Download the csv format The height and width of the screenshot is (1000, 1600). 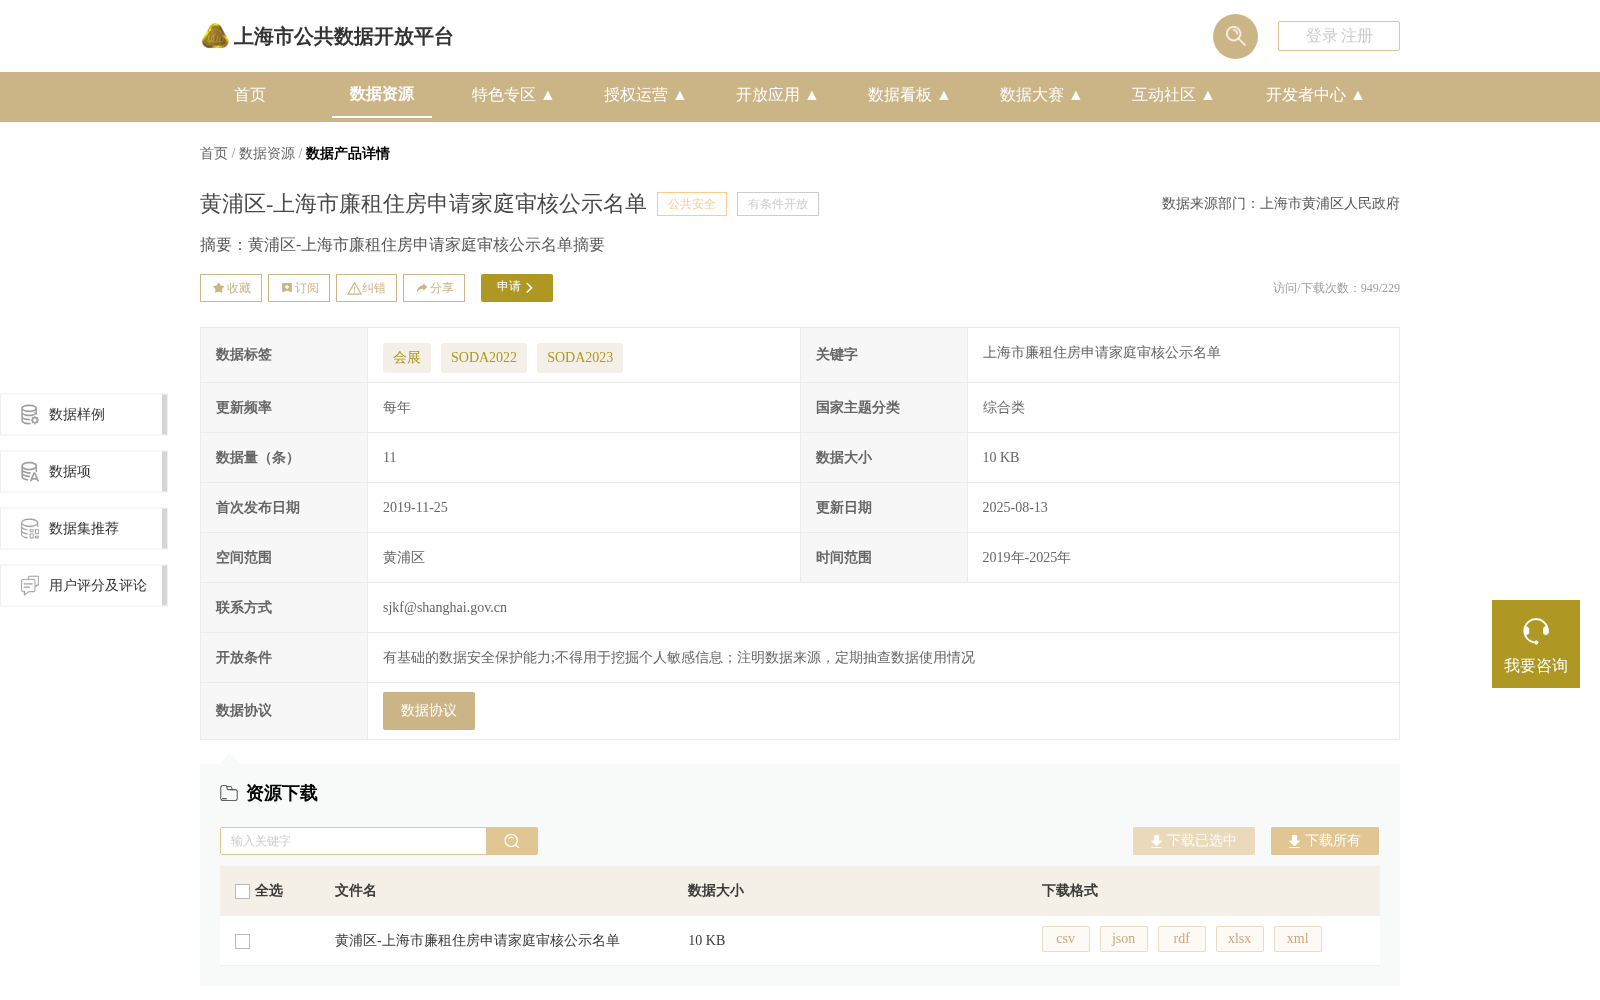tap(1066, 939)
